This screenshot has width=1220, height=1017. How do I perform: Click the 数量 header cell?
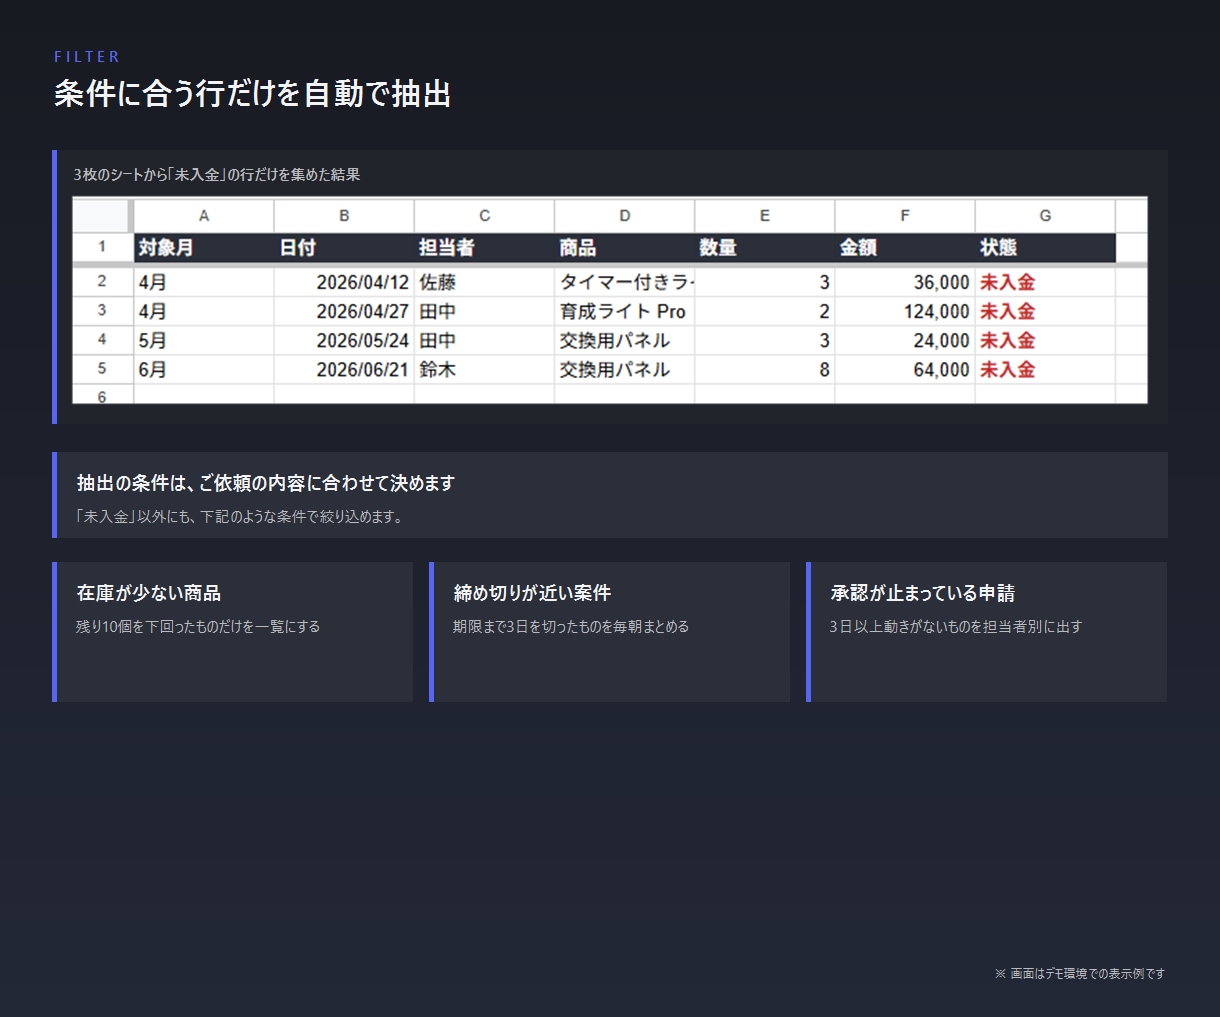click(x=765, y=247)
